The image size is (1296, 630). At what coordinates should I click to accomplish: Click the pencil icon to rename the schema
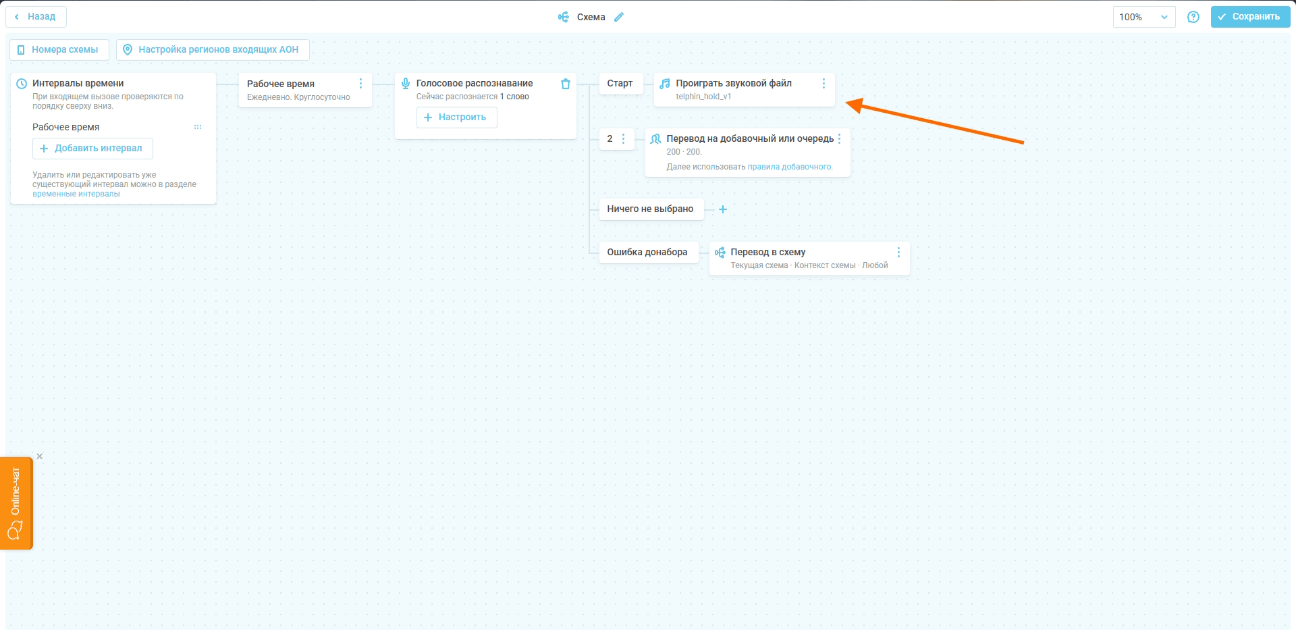619,17
